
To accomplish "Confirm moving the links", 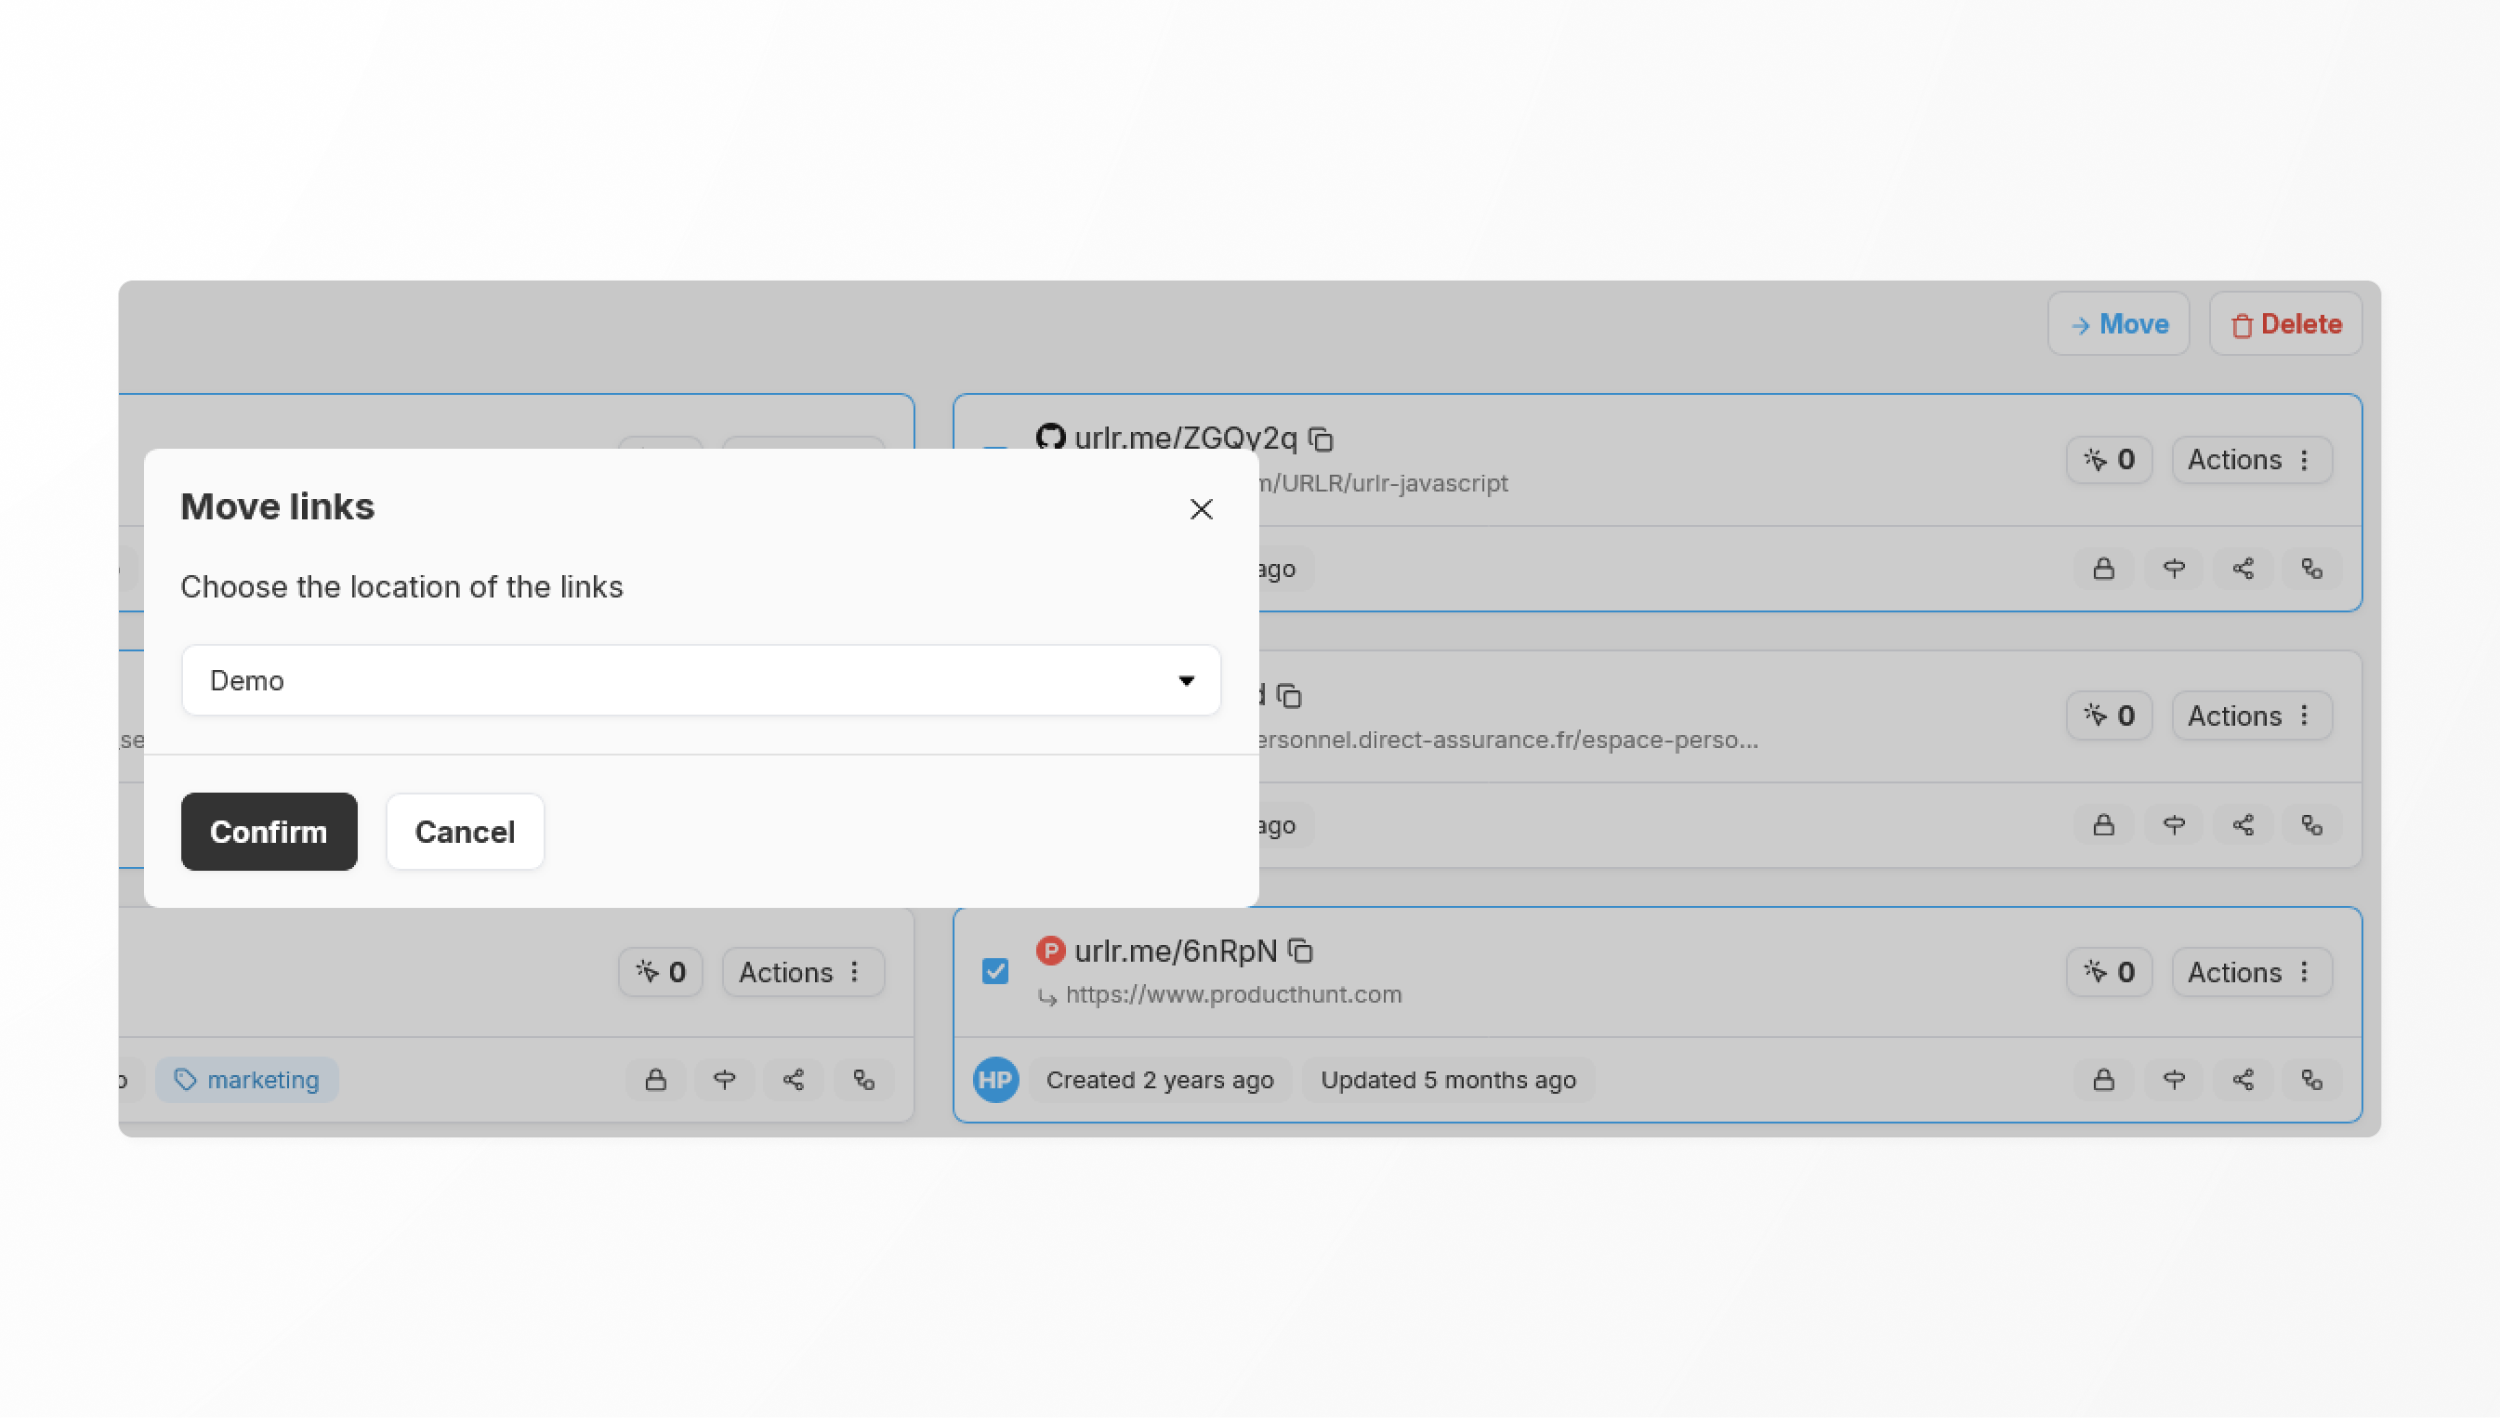I will [x=268, y=832].
